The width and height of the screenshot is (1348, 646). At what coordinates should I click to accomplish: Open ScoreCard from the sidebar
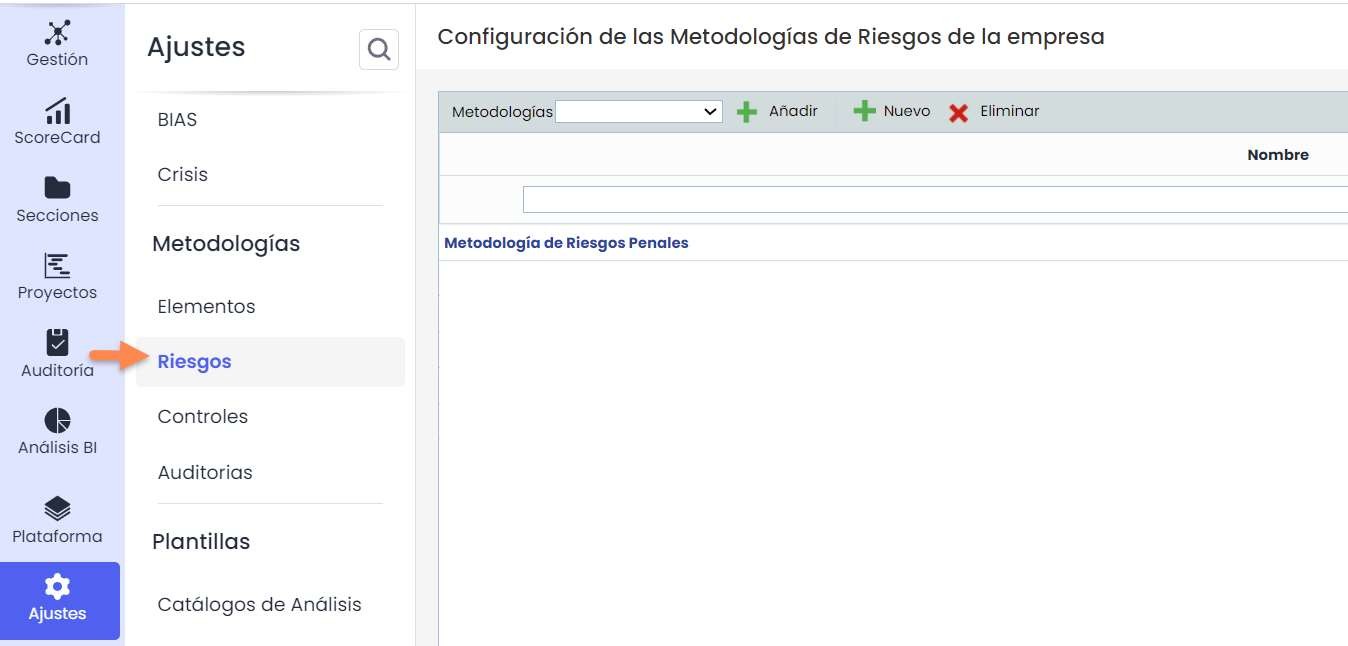[x=57, y=111]
